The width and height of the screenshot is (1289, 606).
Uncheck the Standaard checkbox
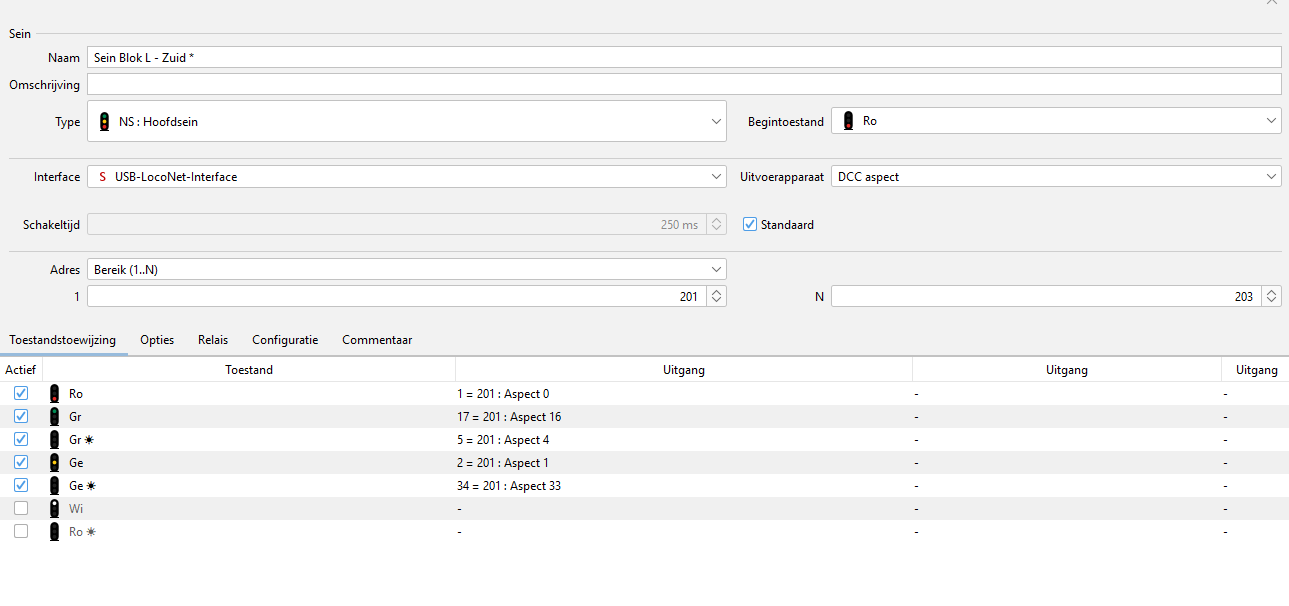(750, 225)
